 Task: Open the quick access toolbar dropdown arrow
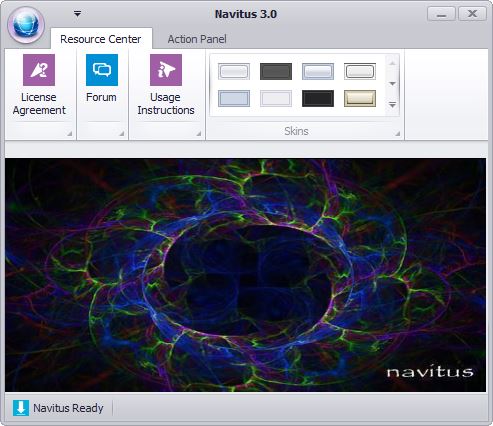(77, 14)
